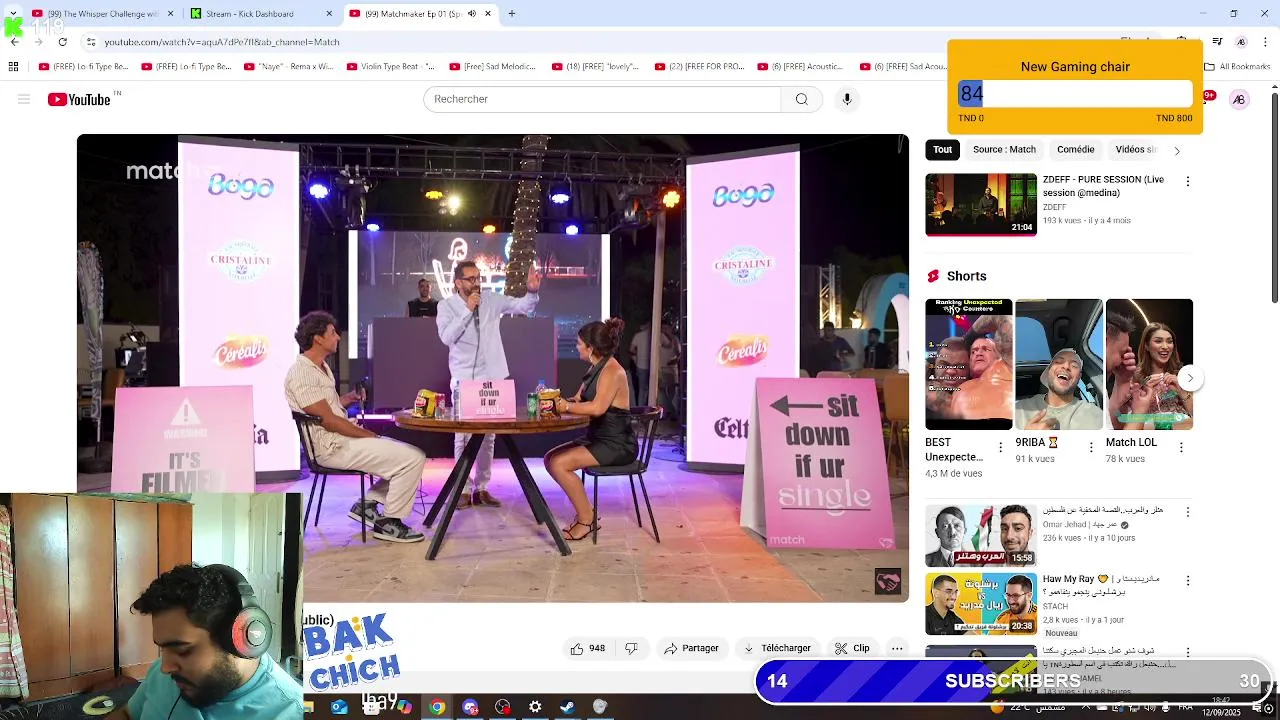Viewport: 1280px width, 720px height.
Task: Open Outlook from the taskbar
Action: (339, 707)
